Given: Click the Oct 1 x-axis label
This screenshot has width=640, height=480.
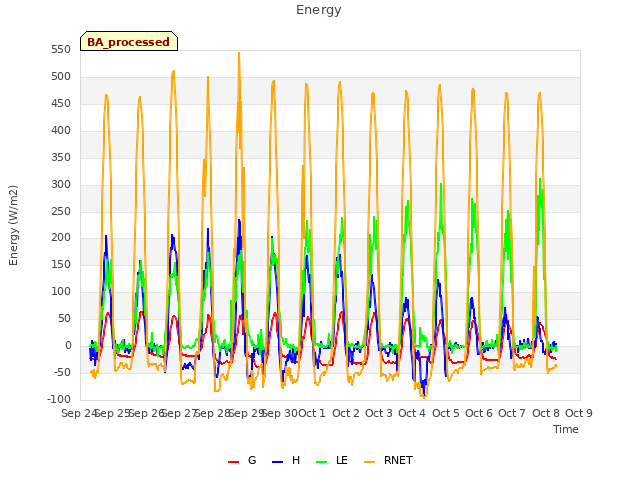Looking at the screenshot, I should (312, 413).
